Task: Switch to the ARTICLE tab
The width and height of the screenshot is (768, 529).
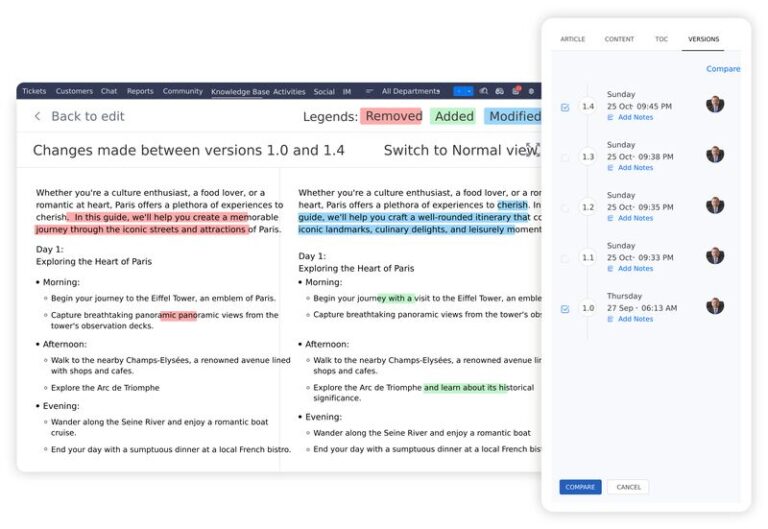Action: point(573,39)
